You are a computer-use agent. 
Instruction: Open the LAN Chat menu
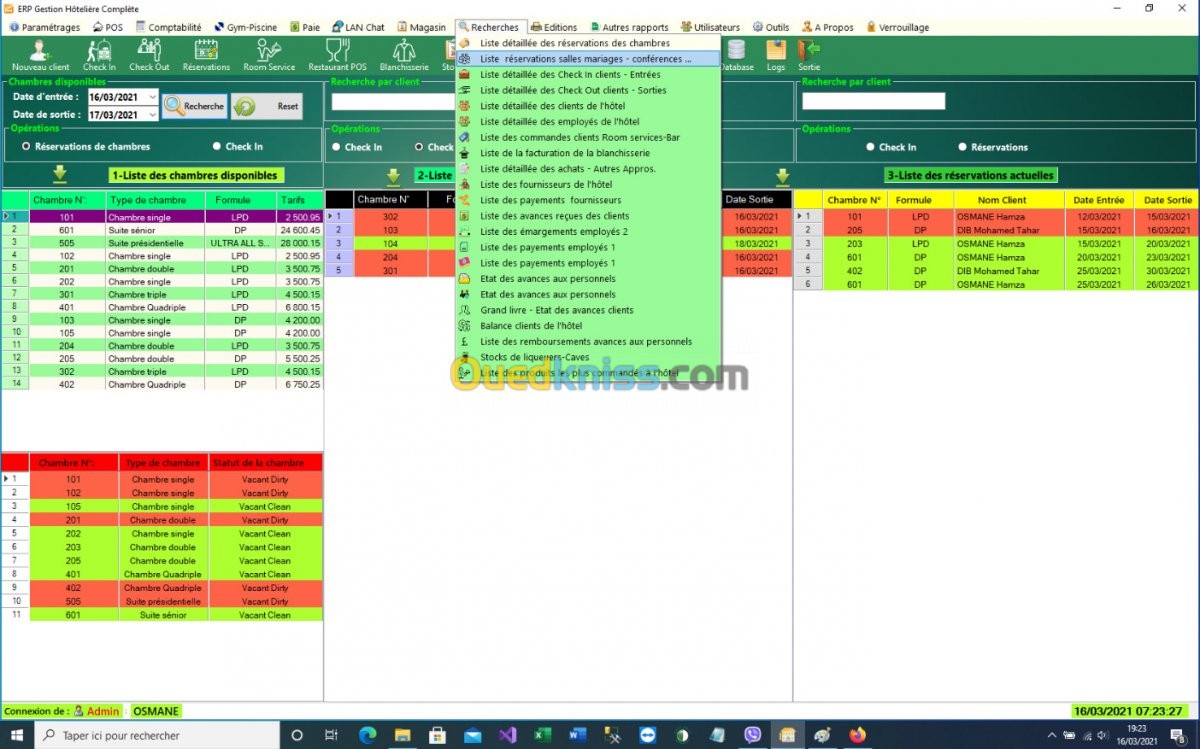click(358, 27)
